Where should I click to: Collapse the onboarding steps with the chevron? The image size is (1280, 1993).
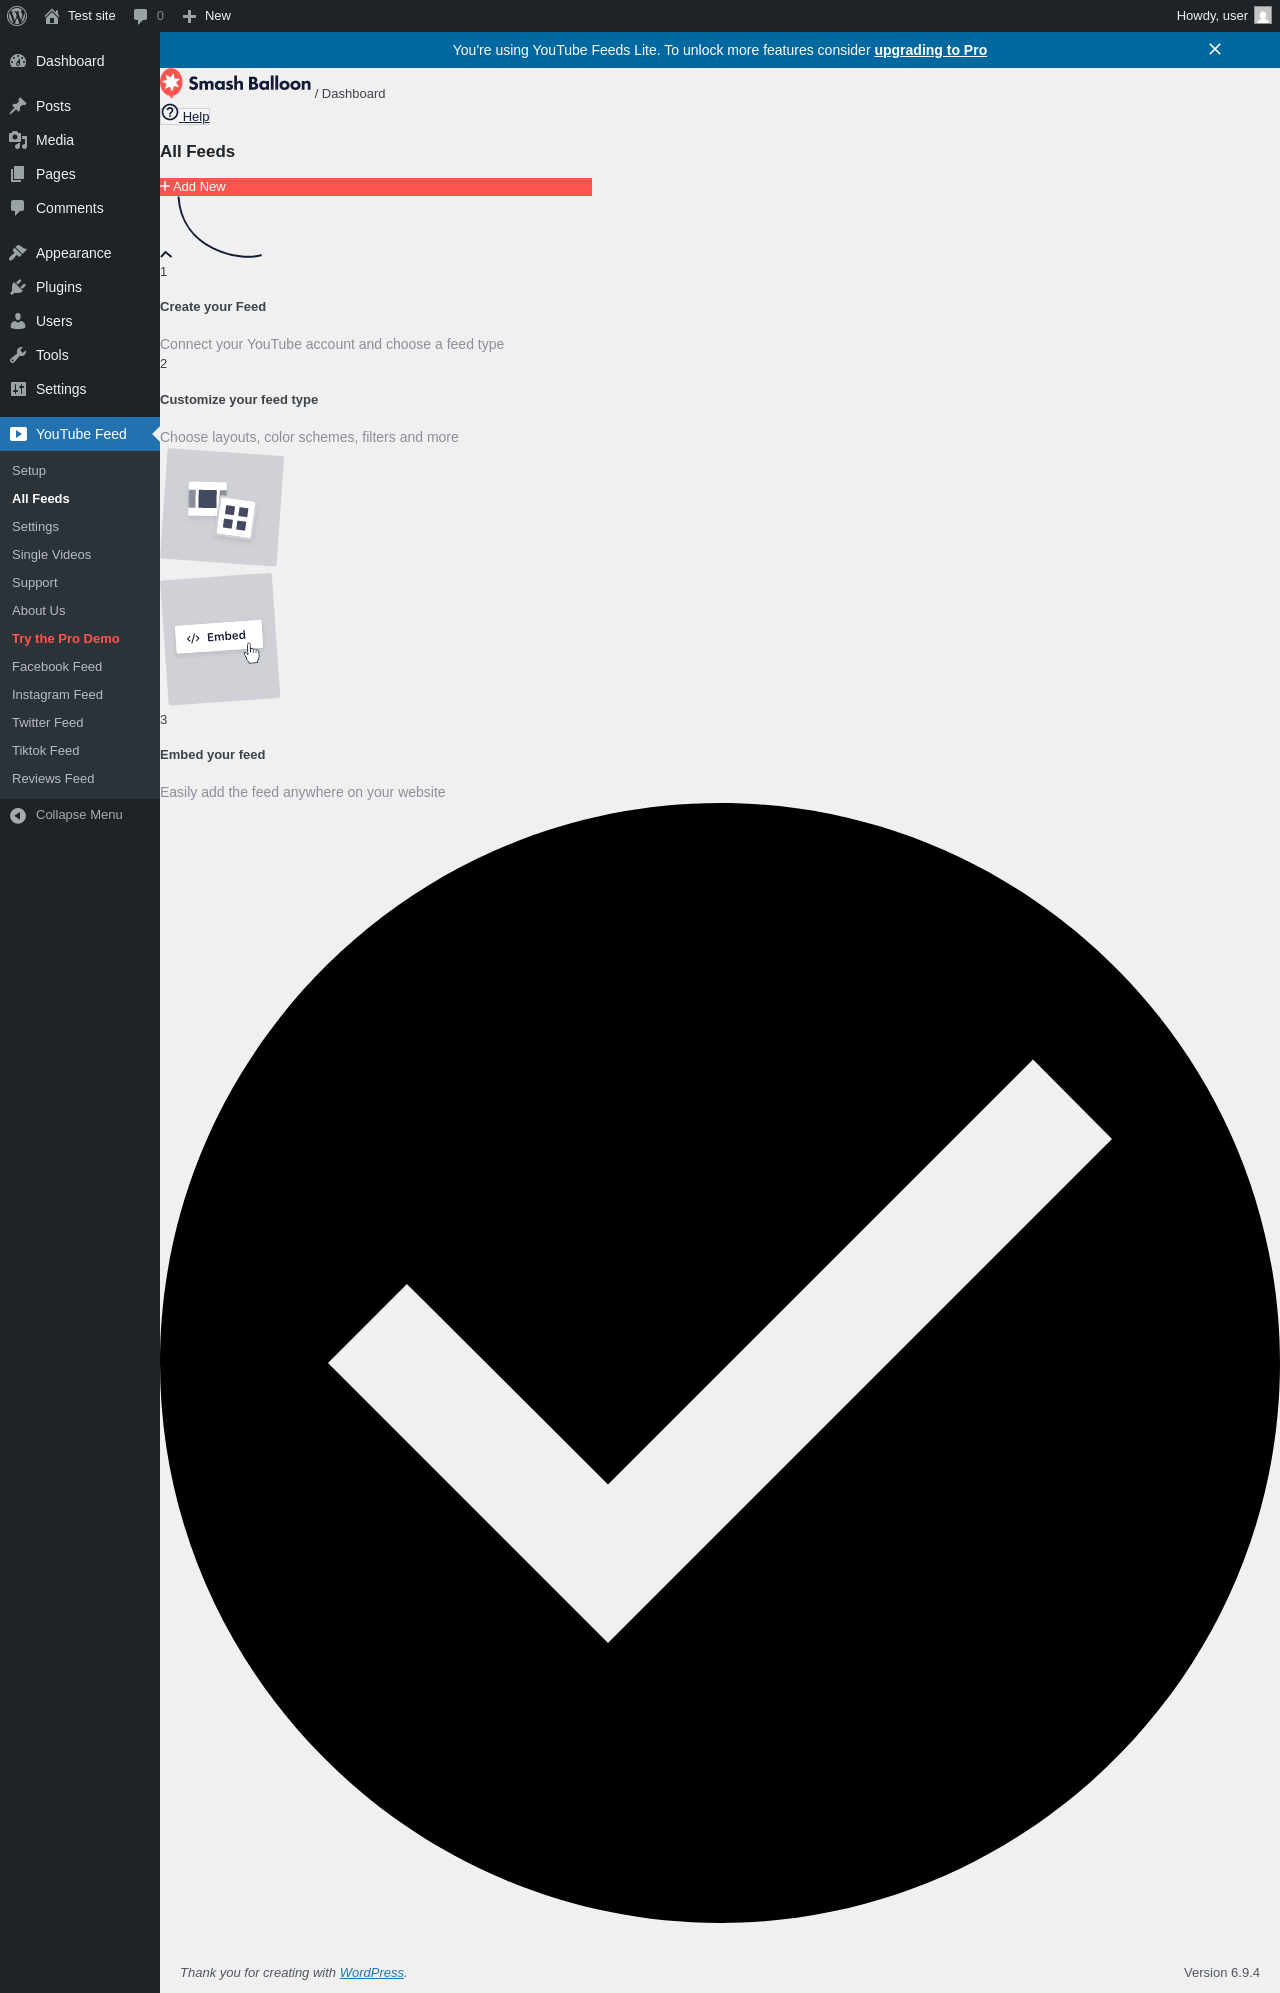(166, 255)
